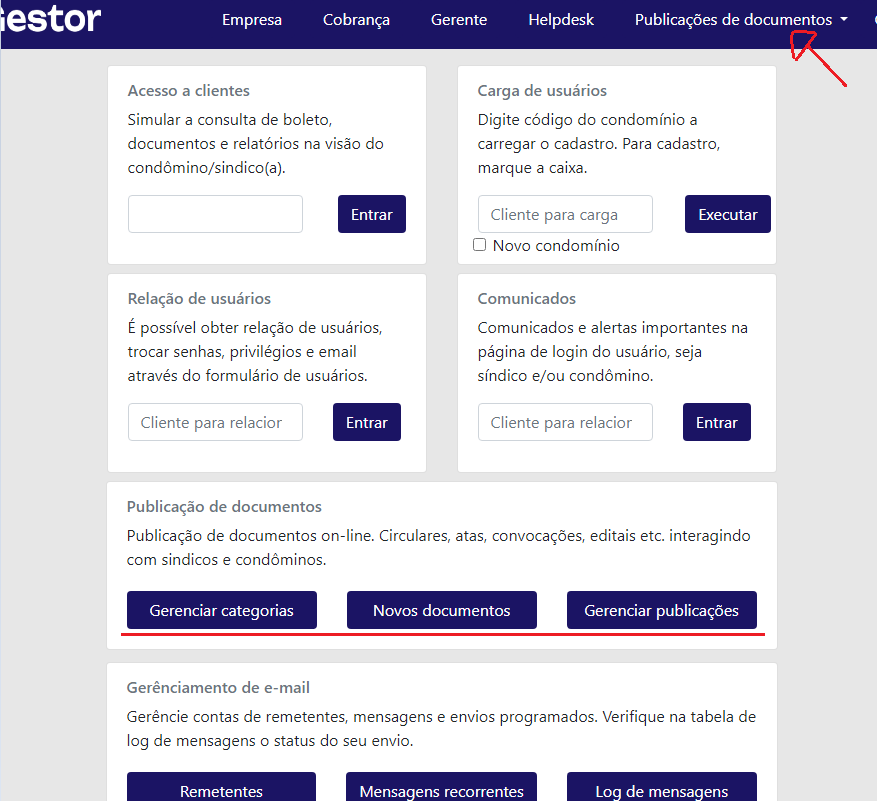Image resolution: width=877 pixels, height=801 pixels.
Task: Open the Gerente menu
Action: tap(459, 19)
